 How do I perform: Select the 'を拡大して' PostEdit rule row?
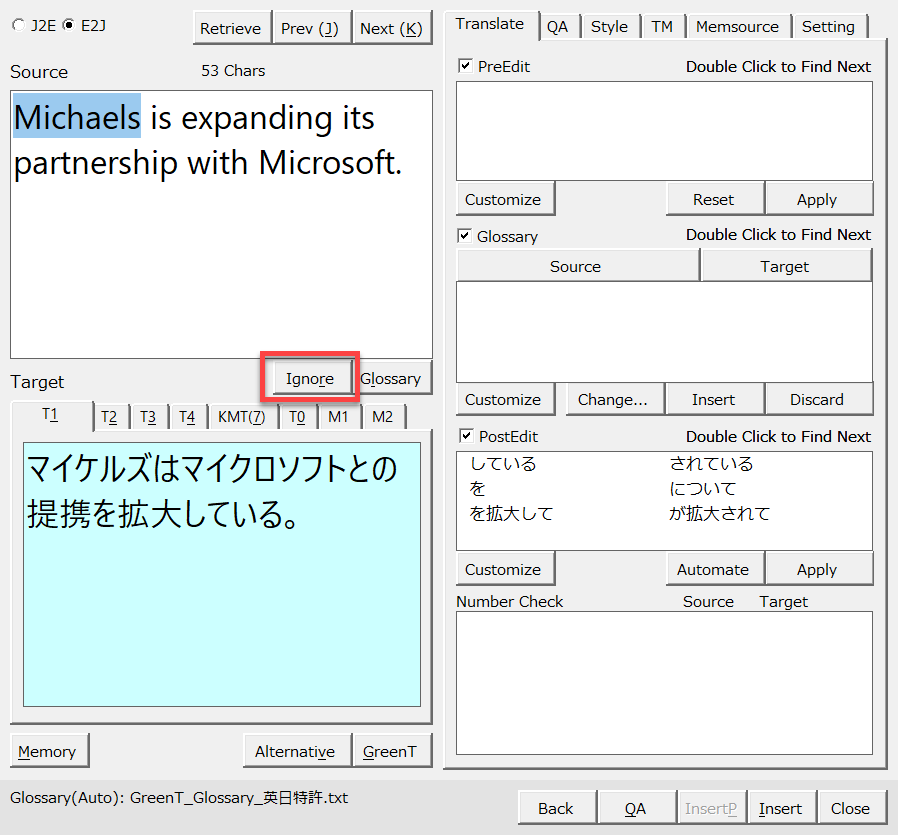tap(511, 513)
